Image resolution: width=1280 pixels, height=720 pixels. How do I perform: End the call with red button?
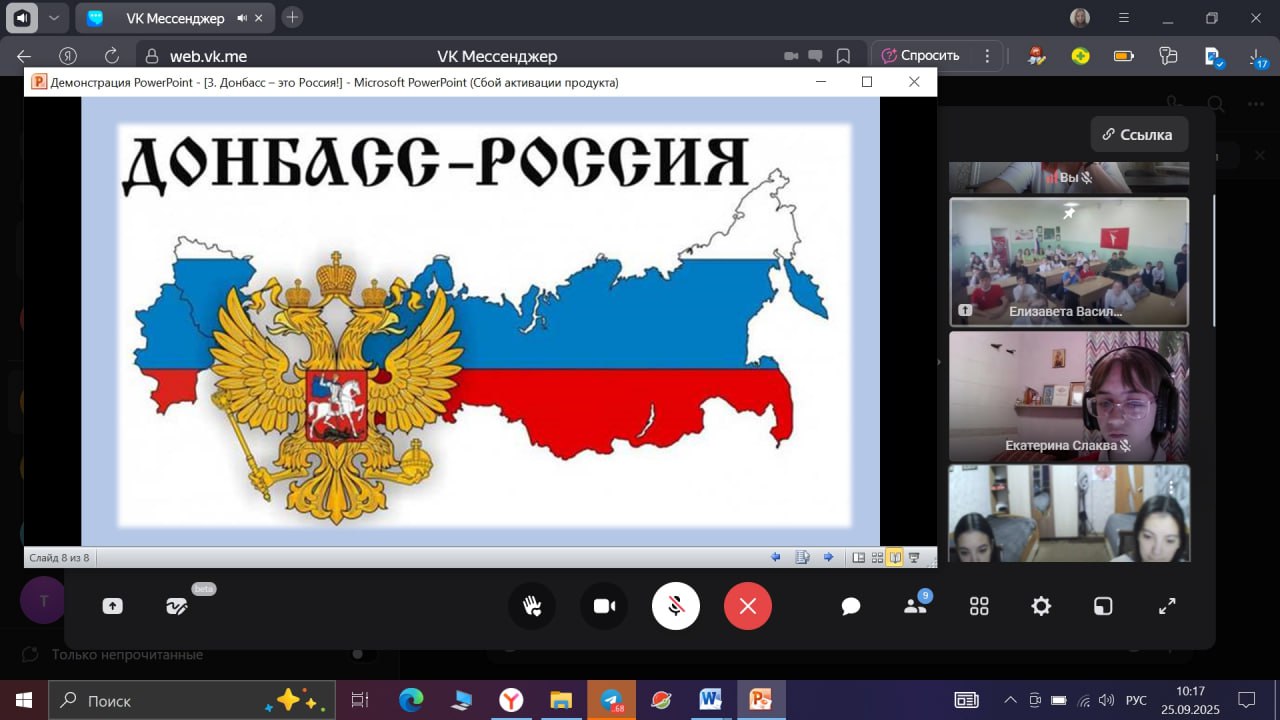click(x=748, y=606)
